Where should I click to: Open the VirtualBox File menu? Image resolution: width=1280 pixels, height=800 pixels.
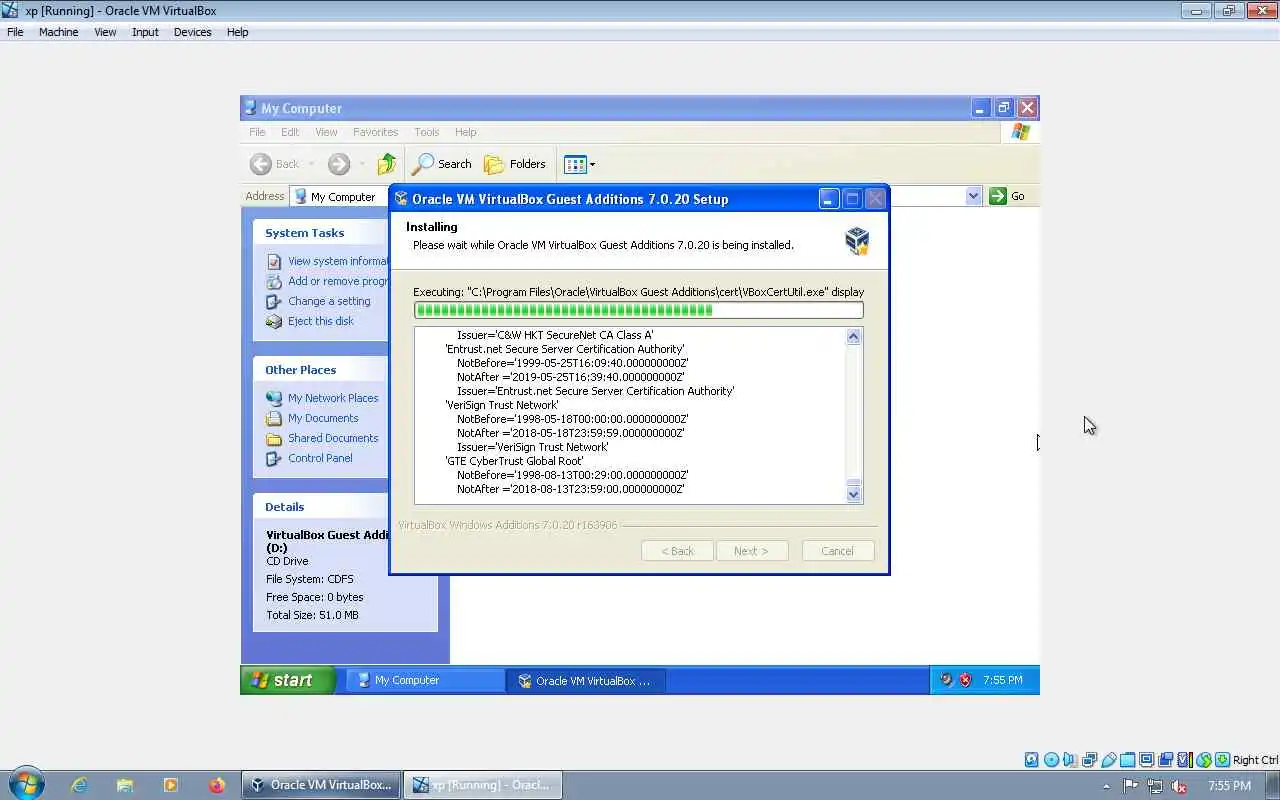point(15,32)
